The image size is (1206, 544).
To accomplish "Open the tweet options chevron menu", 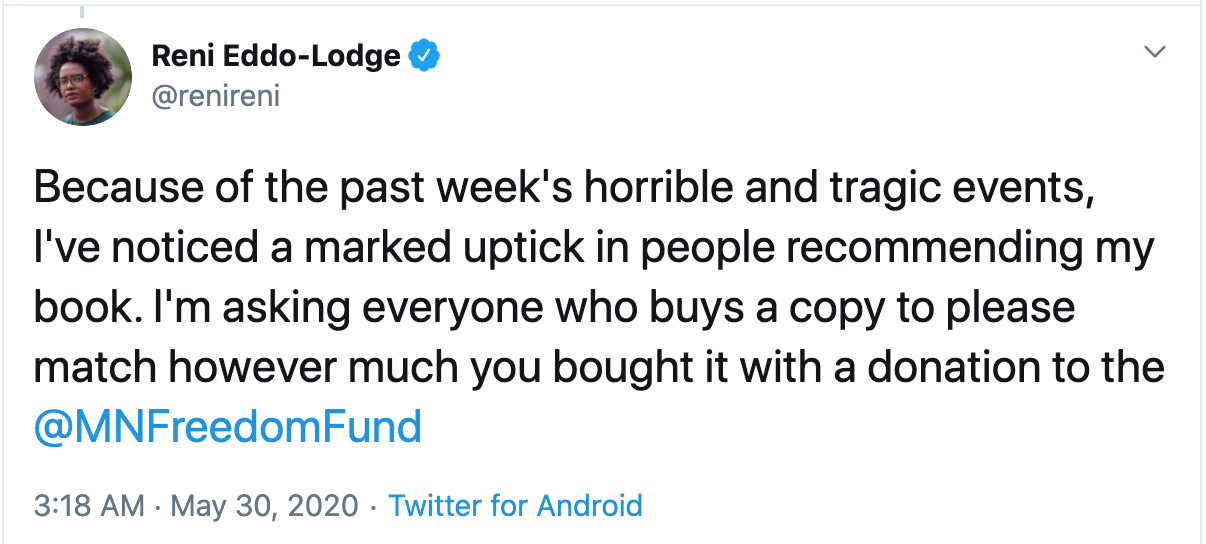I will coord(1156,51).
